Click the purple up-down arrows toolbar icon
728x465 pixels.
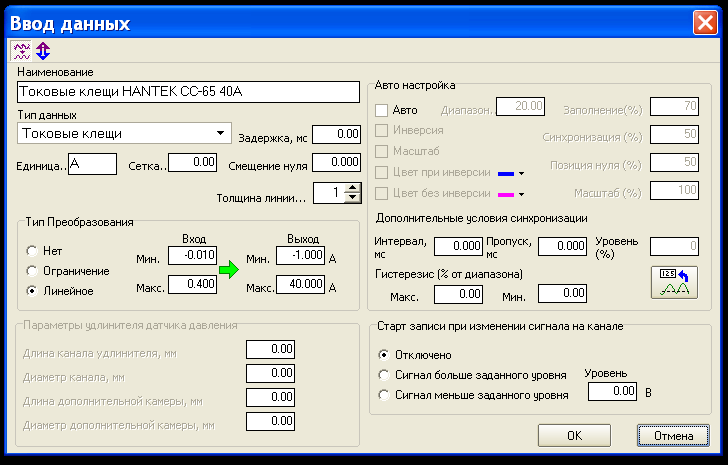(43, 51)
